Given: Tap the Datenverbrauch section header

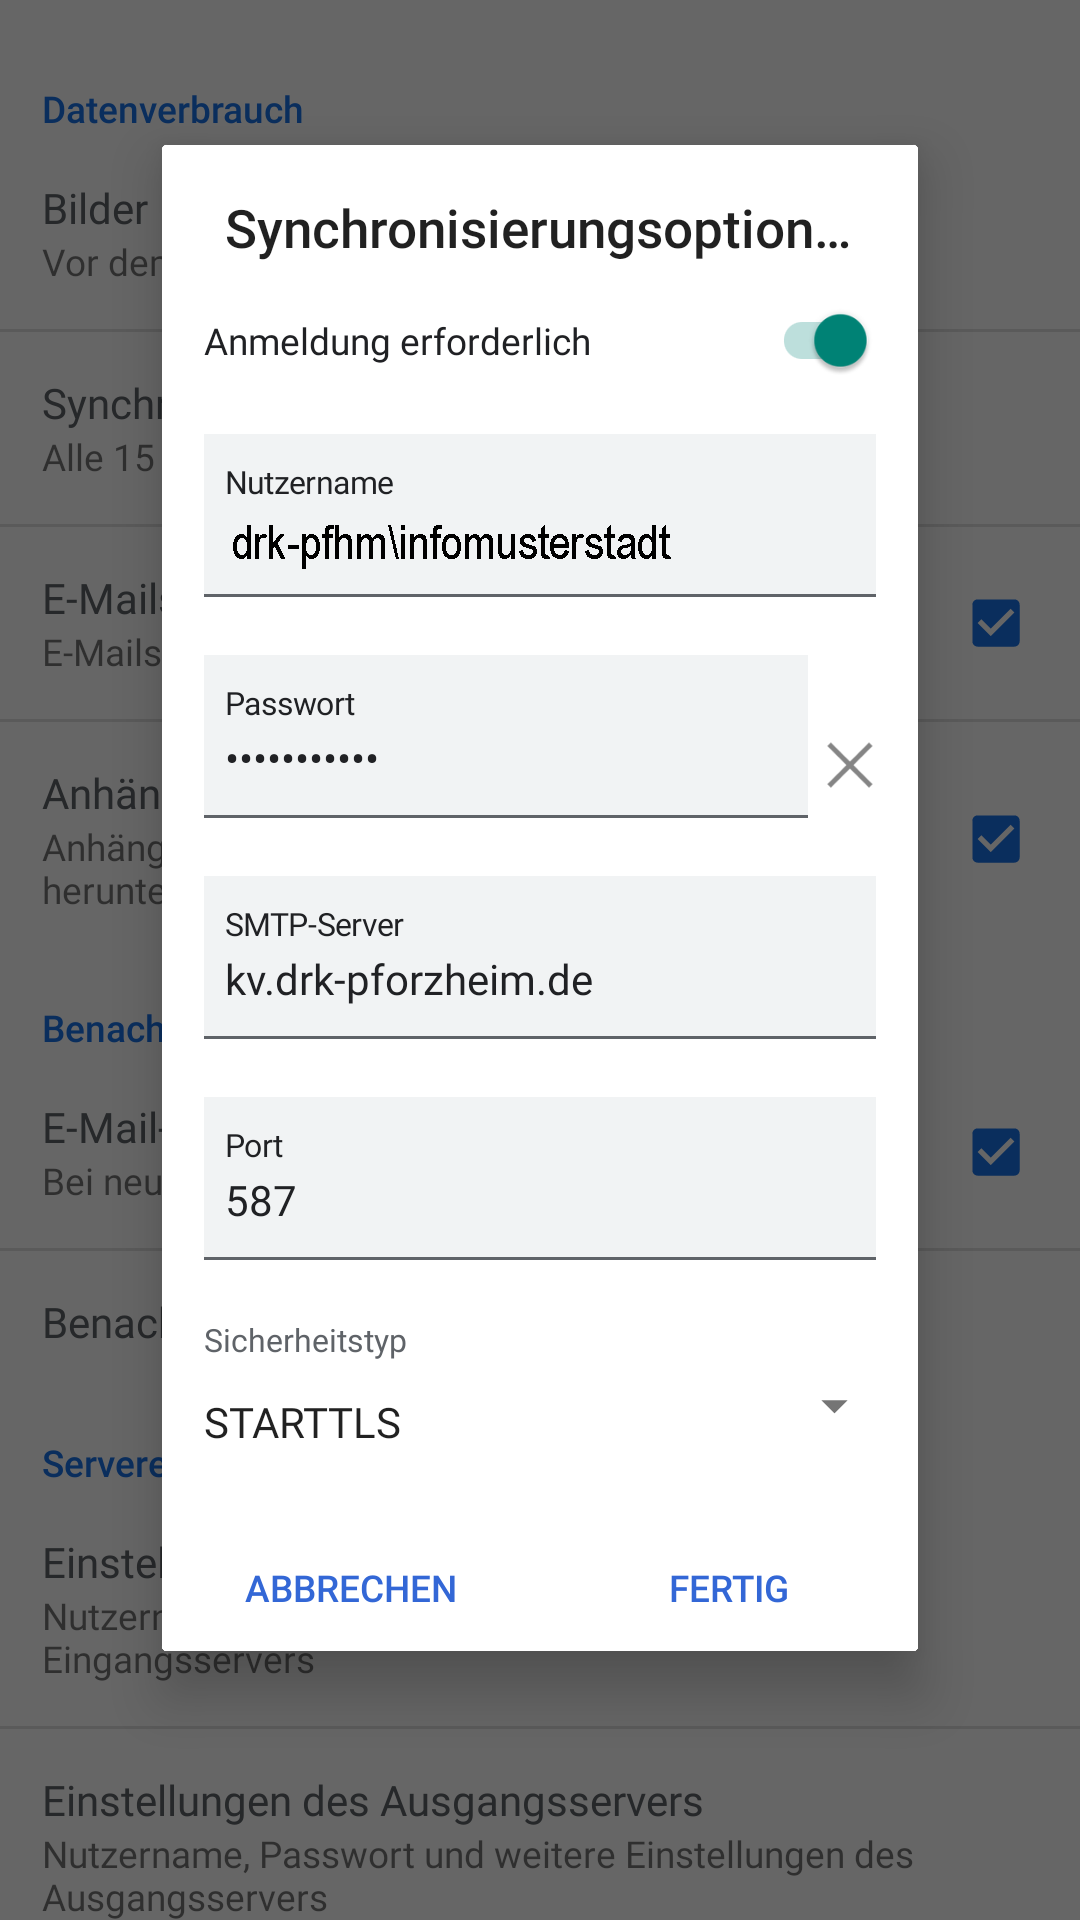Looking at the screenshot, I should 173,110.
